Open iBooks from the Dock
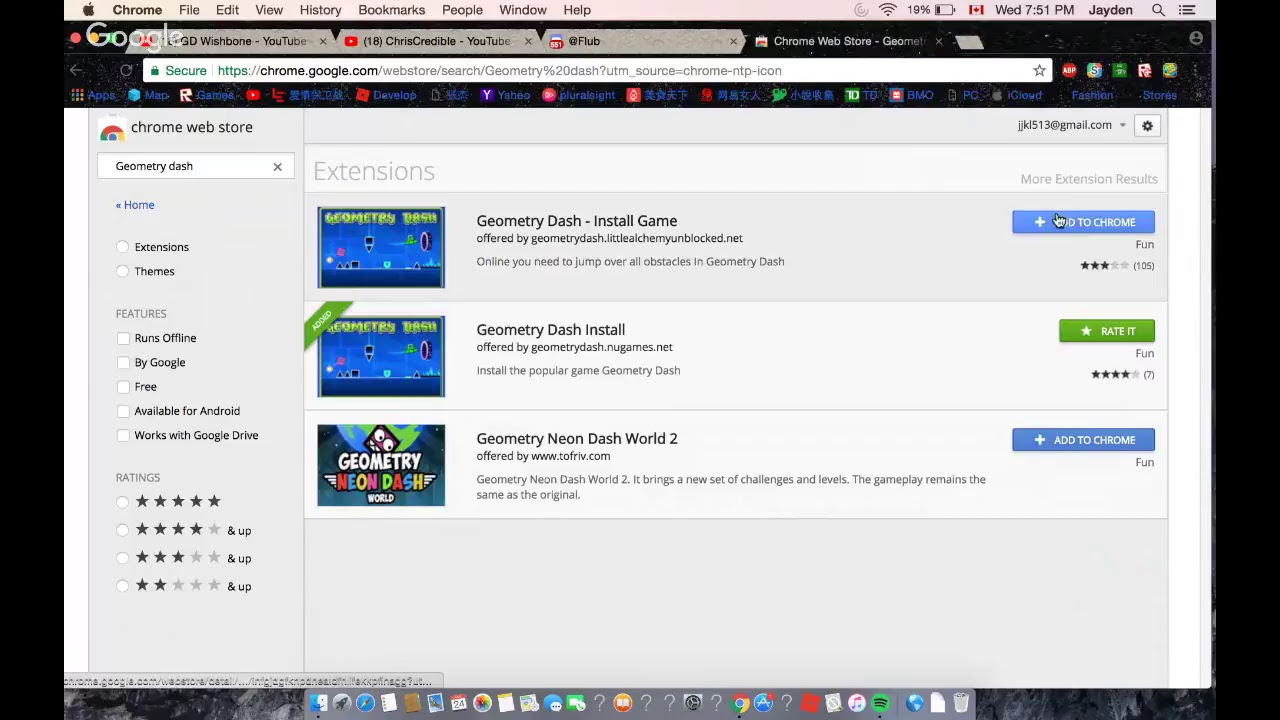This screenshot has height=720, width=1280. (623, 704)
